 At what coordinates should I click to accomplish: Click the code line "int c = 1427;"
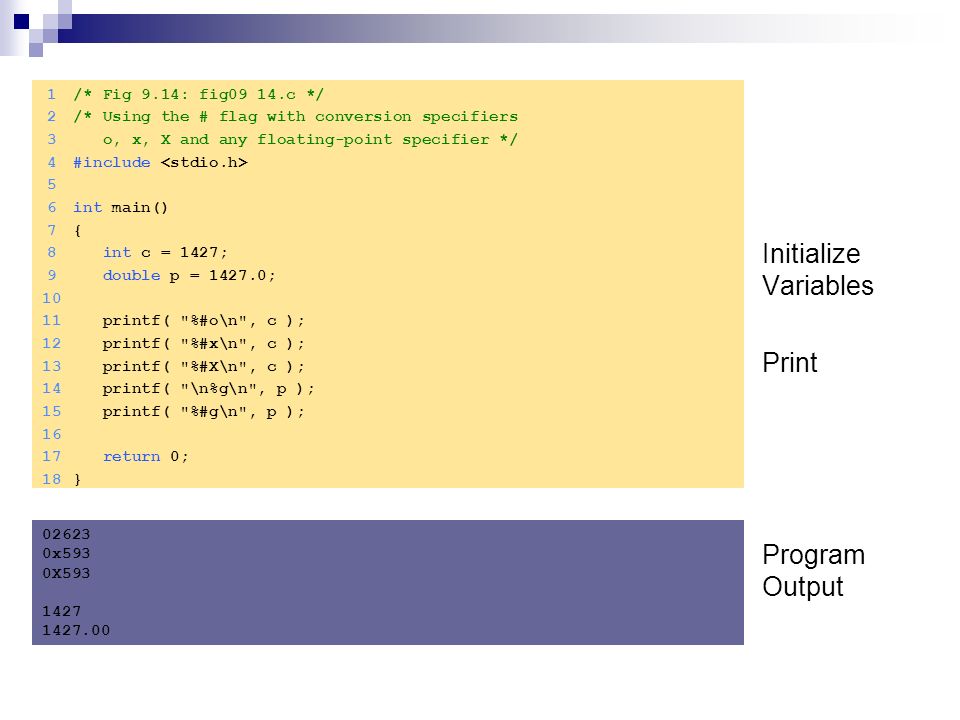[x=165, y=252]
